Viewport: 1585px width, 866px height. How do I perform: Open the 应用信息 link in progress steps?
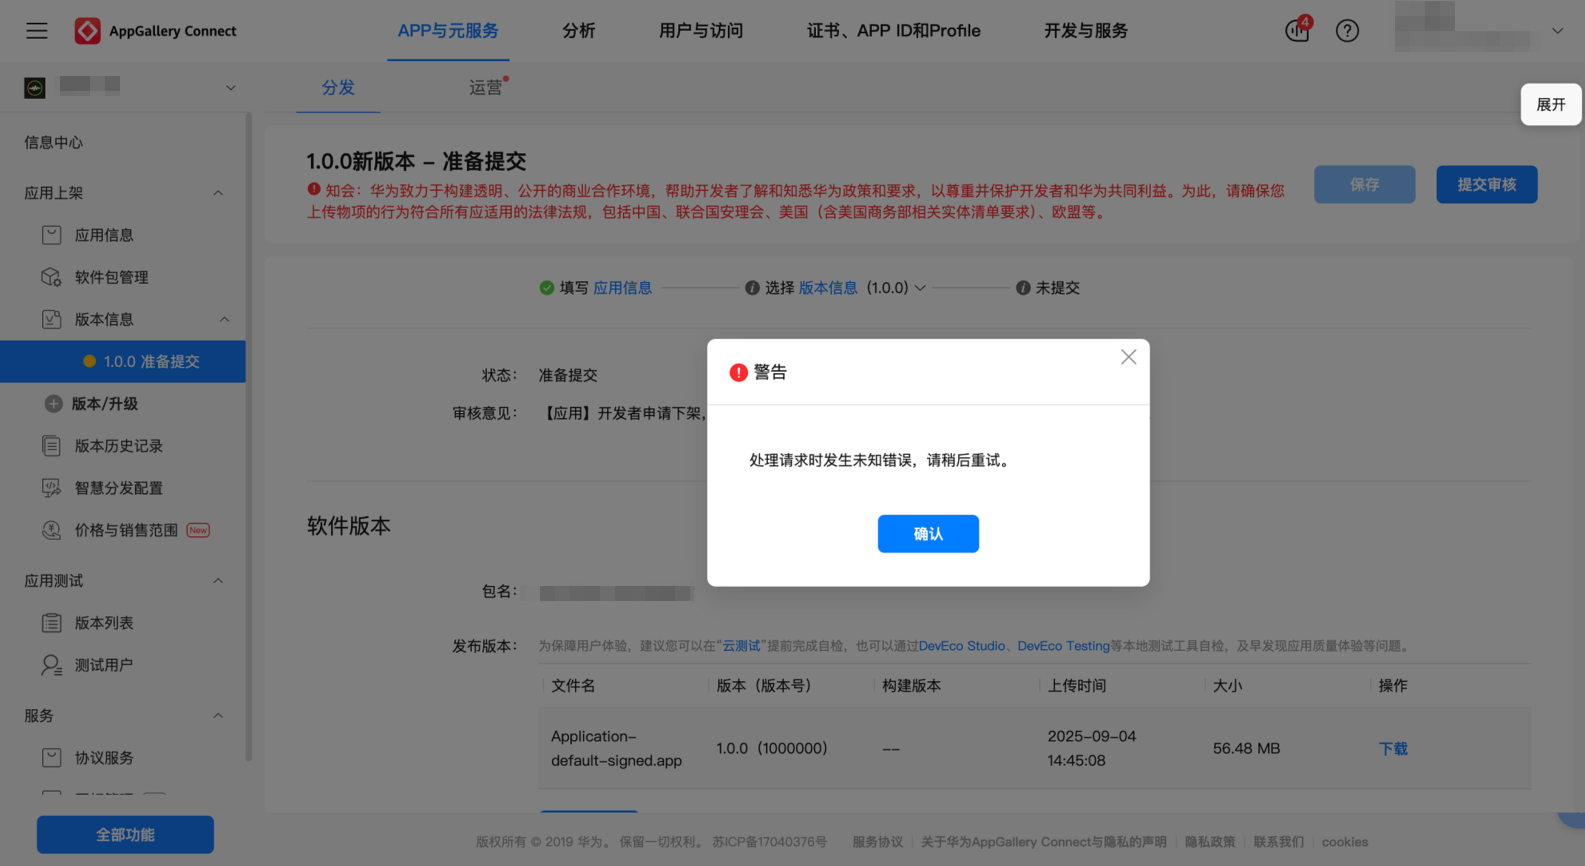[x=623, y=288]
